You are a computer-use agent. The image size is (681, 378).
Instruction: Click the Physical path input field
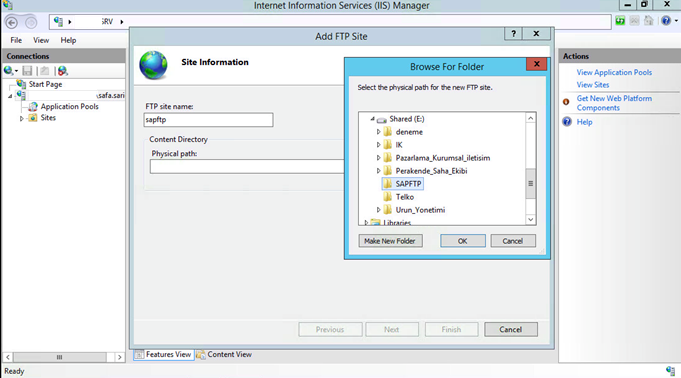click(247, 166)
